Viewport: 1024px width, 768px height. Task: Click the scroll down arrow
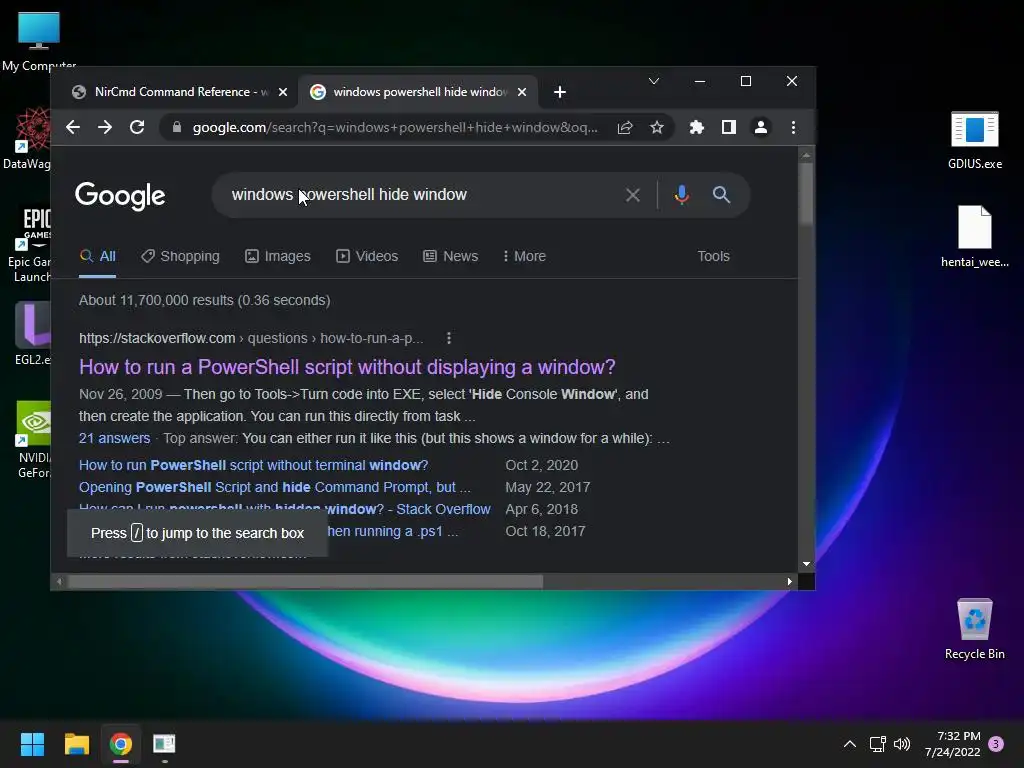pyautogui.click(x=807, y=564)
